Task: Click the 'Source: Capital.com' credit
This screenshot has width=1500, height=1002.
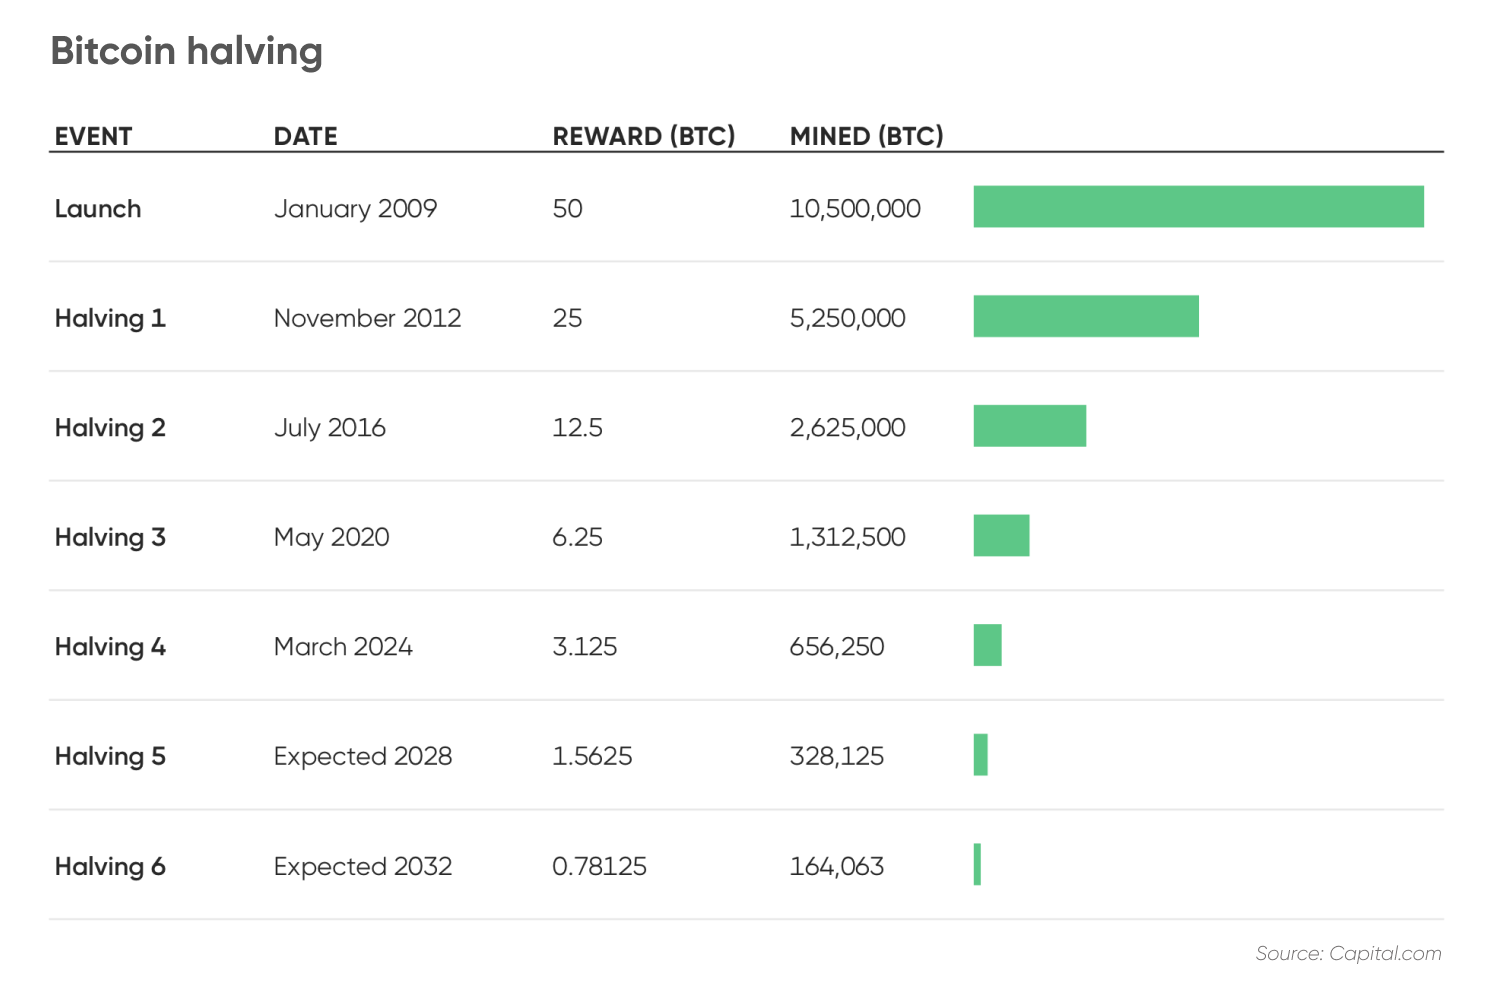Action: coord(1349,954)
